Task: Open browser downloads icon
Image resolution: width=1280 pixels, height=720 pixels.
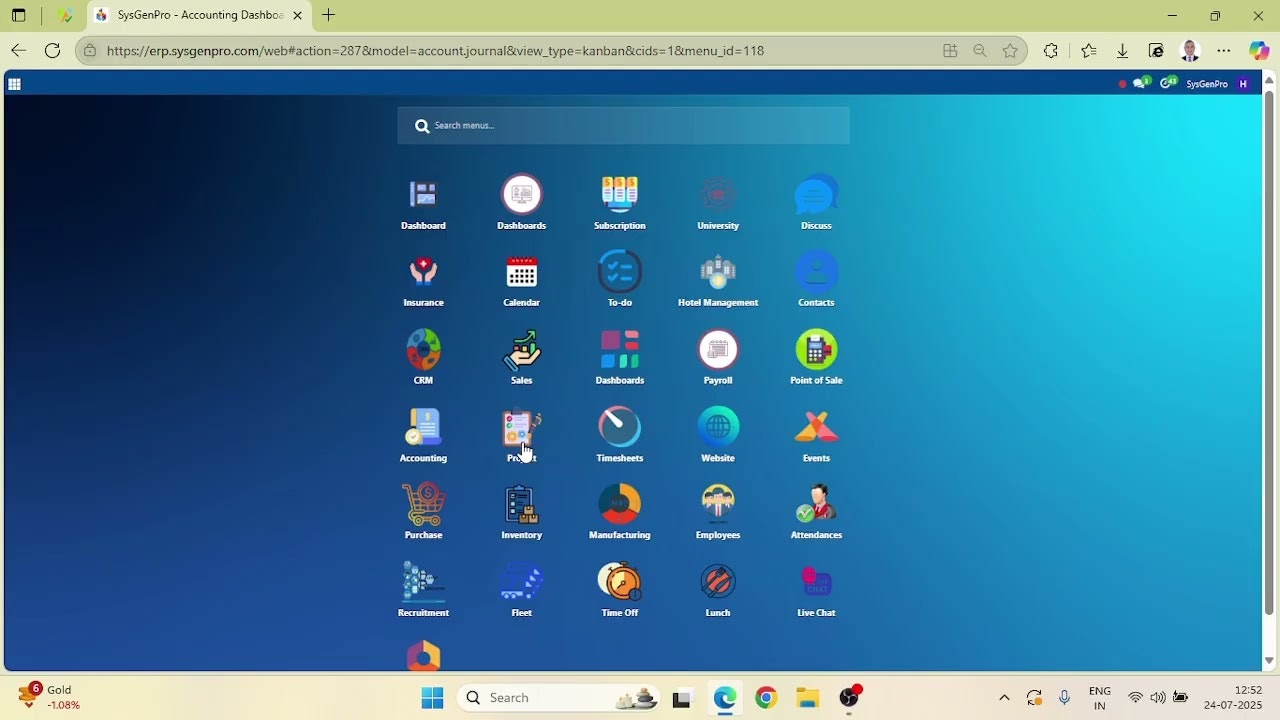Action: coord(1122,50)
